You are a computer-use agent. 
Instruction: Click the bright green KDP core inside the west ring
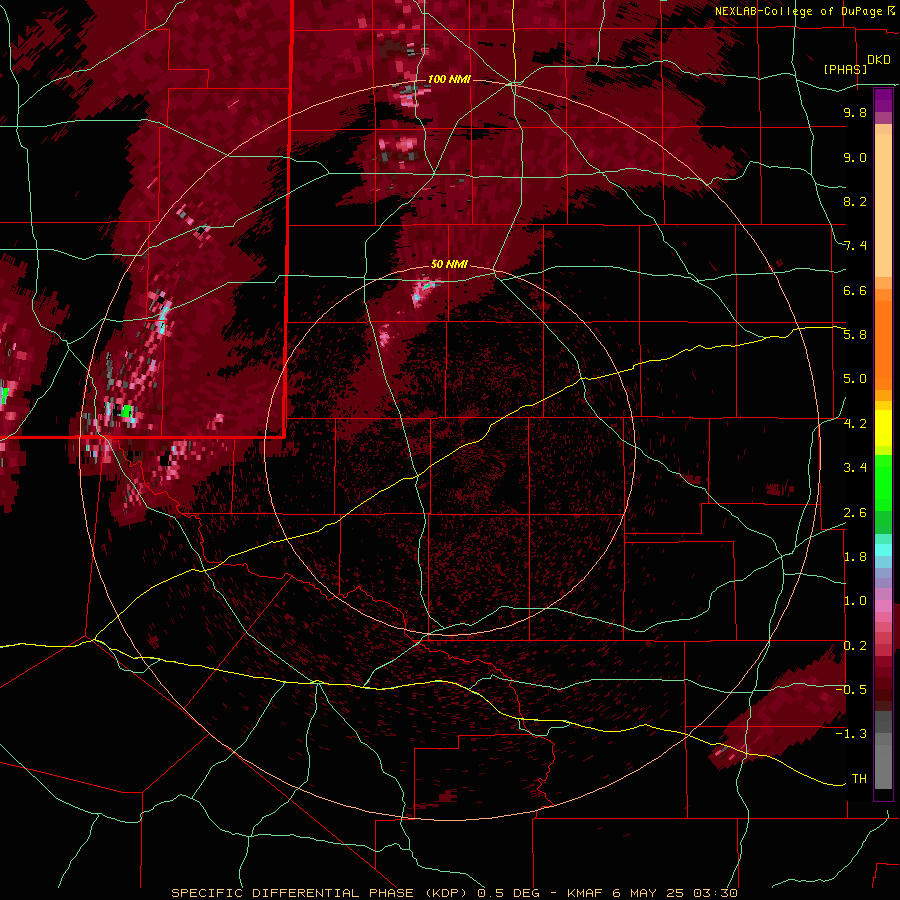127,411
